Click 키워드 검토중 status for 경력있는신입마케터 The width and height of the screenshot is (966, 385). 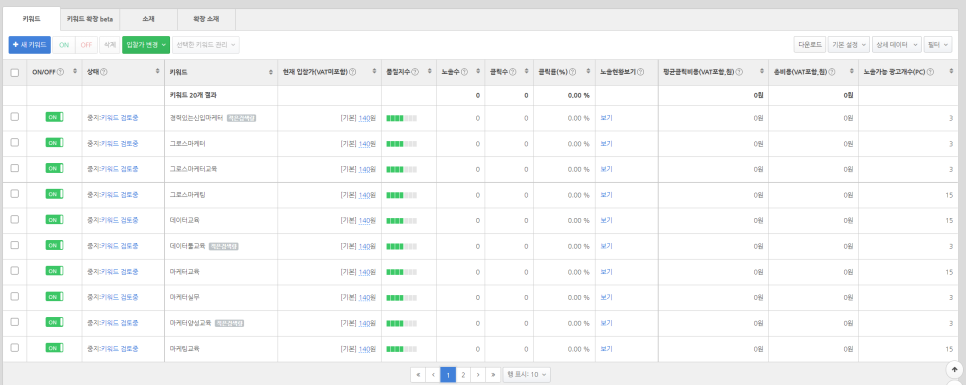click(x=120, y=117)
